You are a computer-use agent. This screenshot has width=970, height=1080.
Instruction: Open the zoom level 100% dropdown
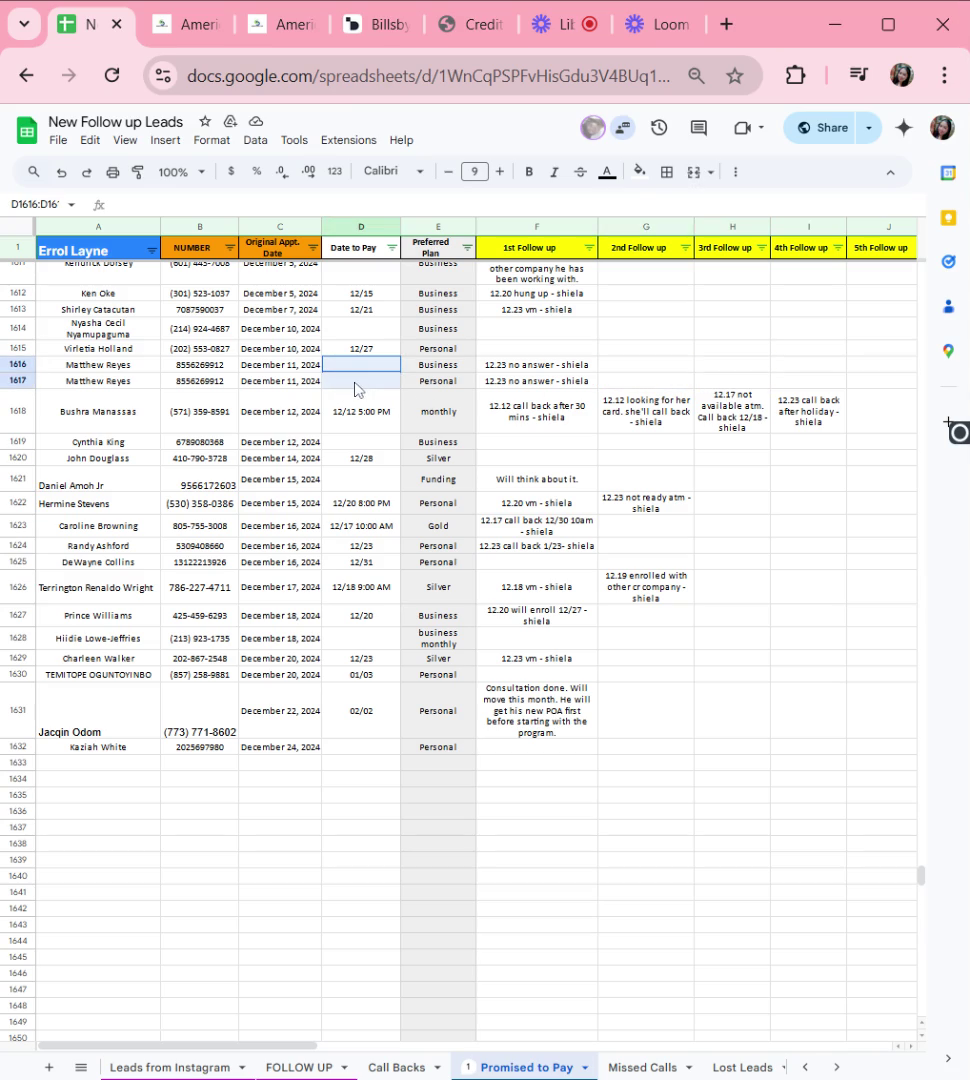(x=181, y=172)
